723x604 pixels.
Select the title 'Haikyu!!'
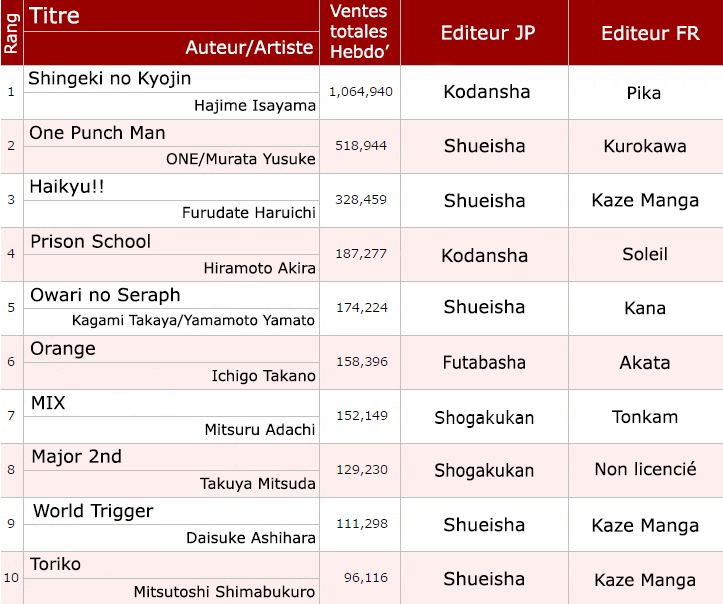pyautogui.click(x=67, y=187)
